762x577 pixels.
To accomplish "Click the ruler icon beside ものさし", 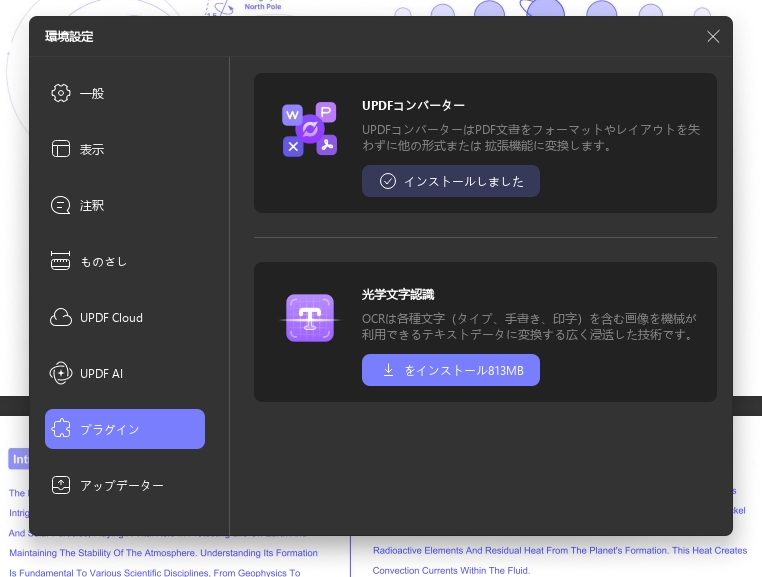I will [61, 261].
